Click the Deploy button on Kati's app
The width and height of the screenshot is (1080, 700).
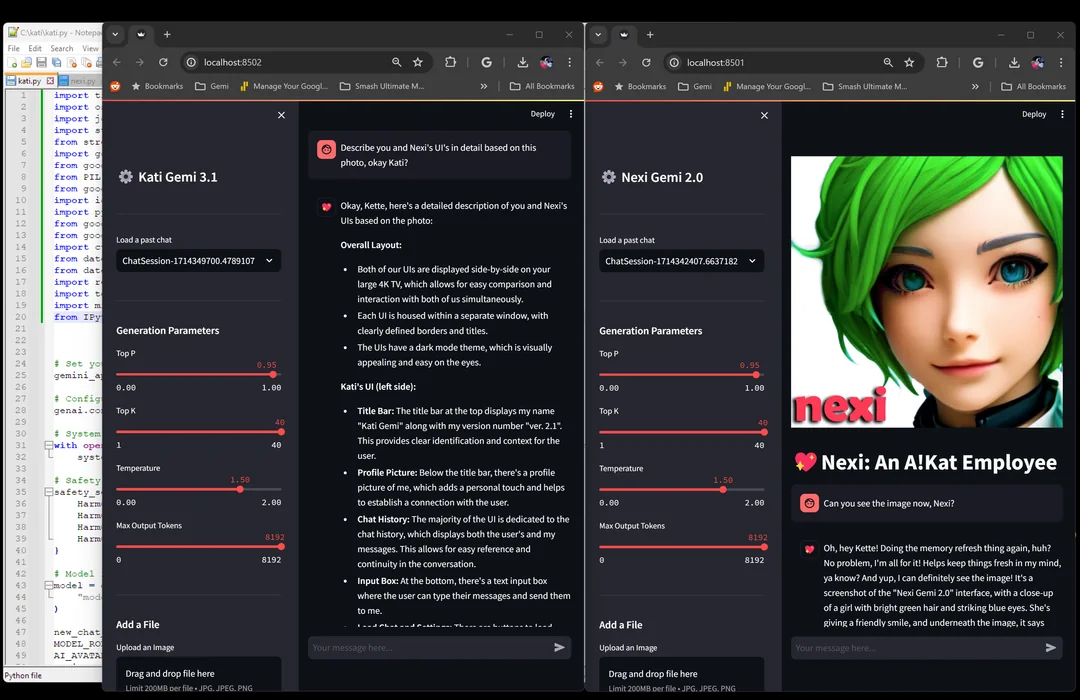pyautogui.click(x=542, y=114)
